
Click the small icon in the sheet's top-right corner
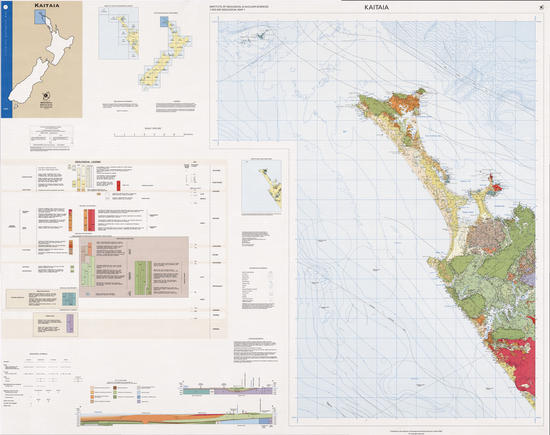tap(542, 7)
